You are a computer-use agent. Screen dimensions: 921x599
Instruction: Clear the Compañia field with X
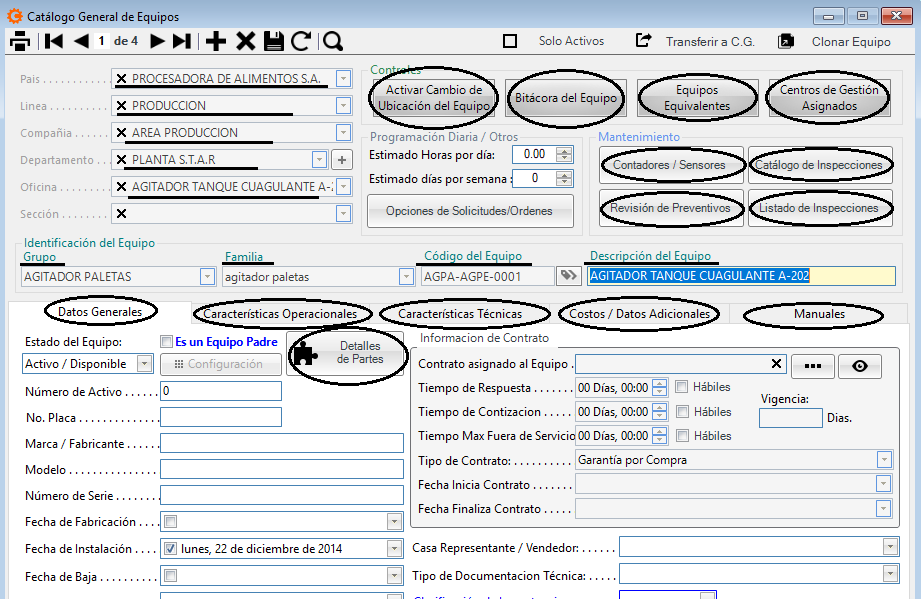(x=122, y=133)
